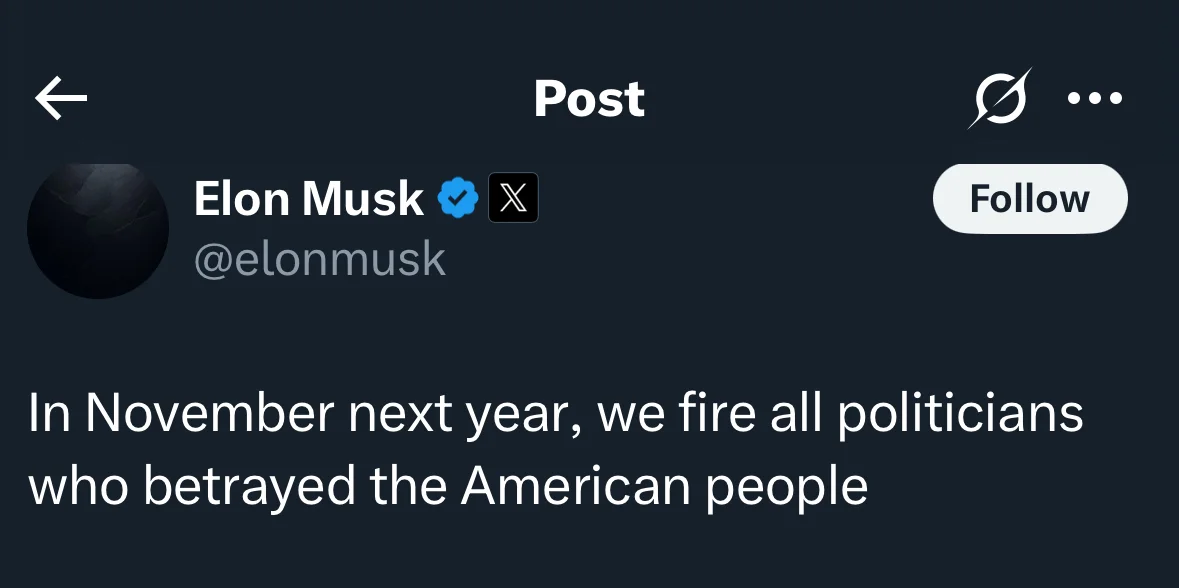This screenshot has height=588, width=1179.
Task: Click the X affiliation badge
Action: [x=513, y=198]
